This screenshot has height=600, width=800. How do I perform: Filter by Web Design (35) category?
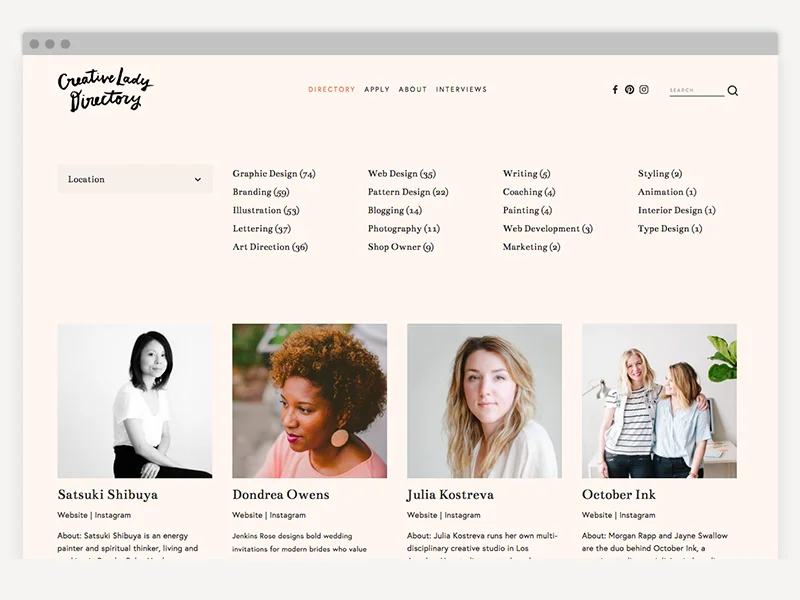pyautogui.click(x=402, y=173)
